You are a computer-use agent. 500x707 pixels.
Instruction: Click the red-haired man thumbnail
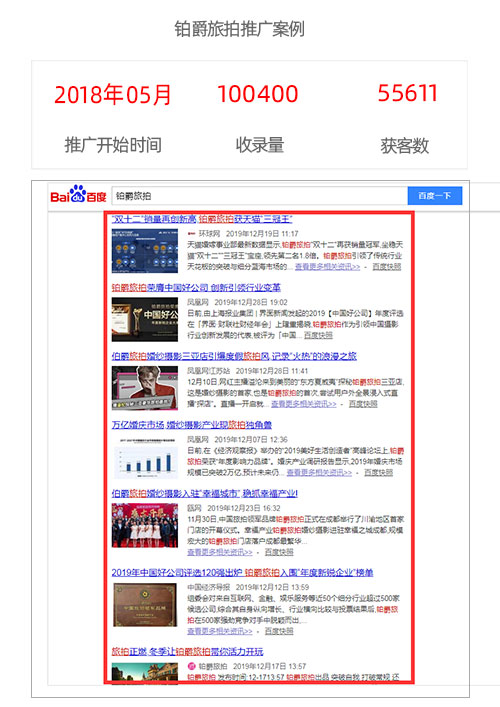(145, 388)
